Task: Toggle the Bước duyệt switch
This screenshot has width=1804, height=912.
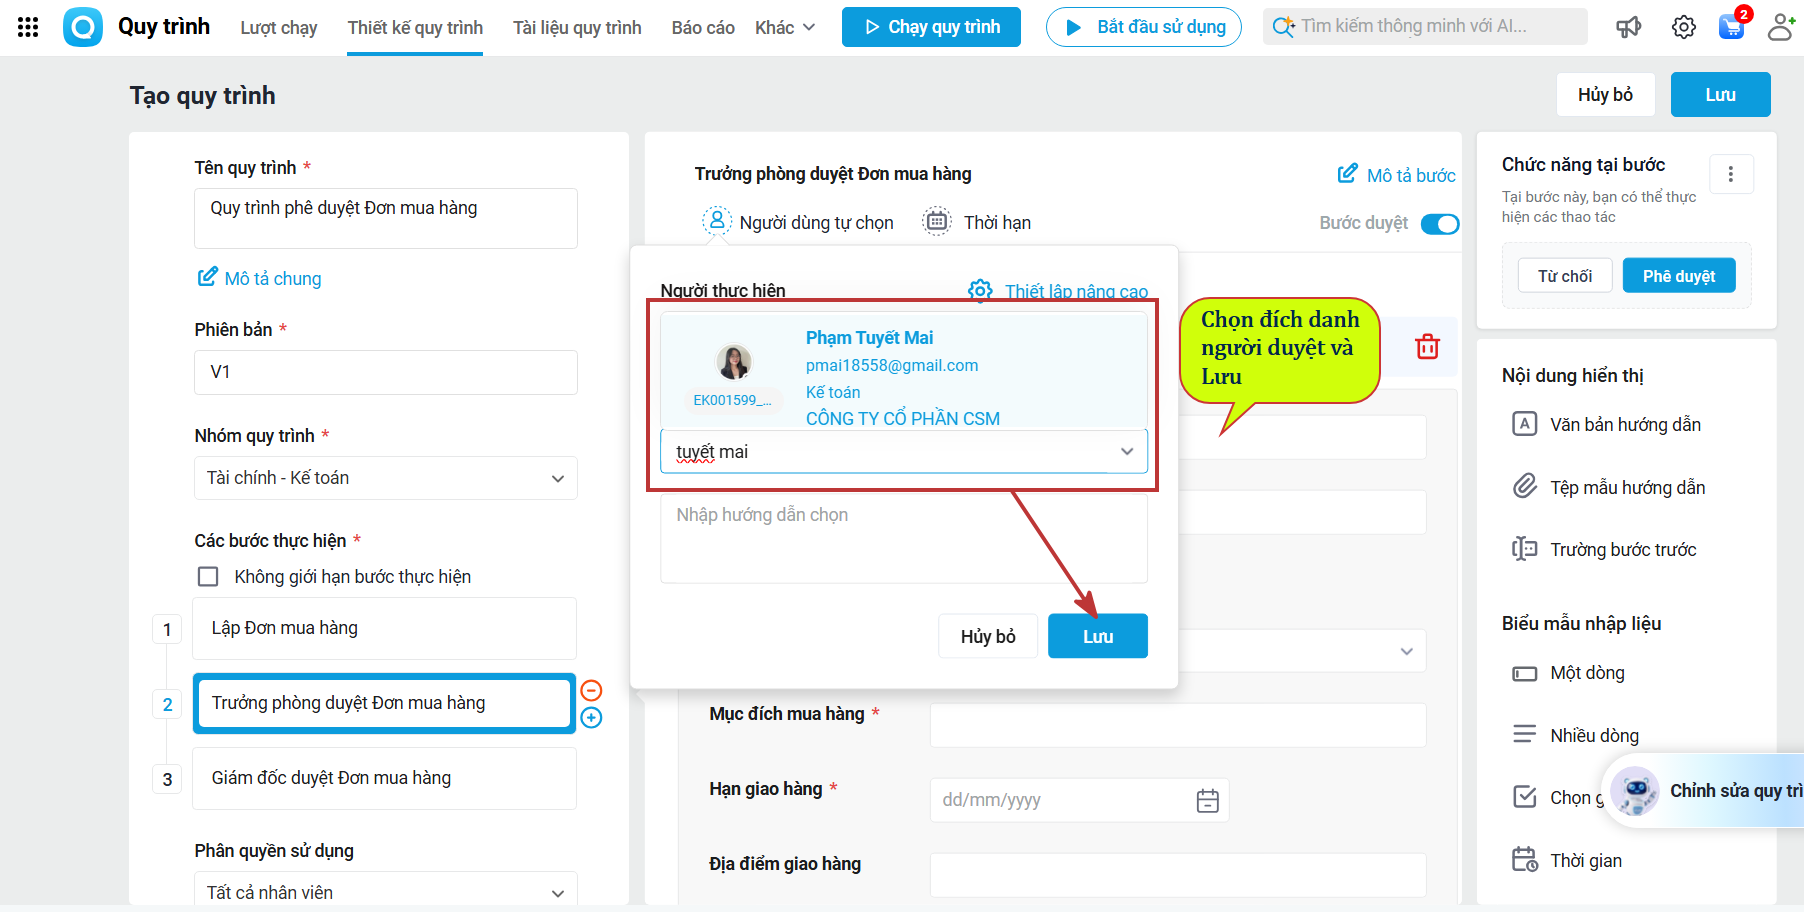Action: tap(1440, 224)
